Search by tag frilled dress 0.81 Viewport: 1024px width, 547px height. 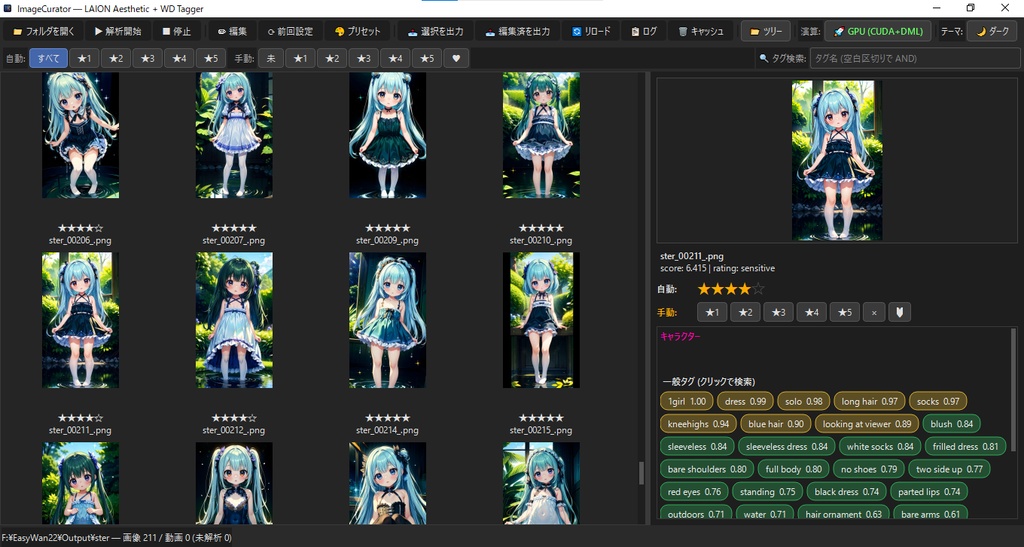[965, 446]
